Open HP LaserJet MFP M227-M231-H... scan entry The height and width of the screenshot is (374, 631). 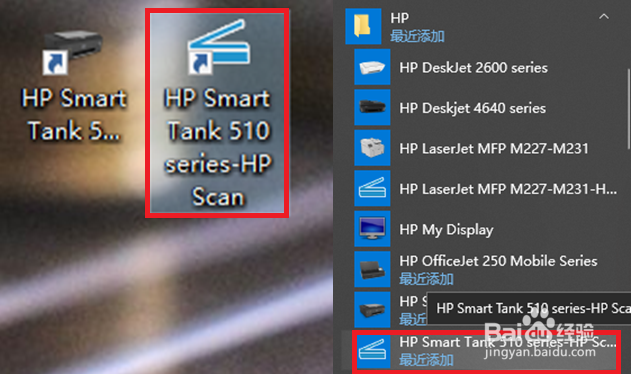508,189
